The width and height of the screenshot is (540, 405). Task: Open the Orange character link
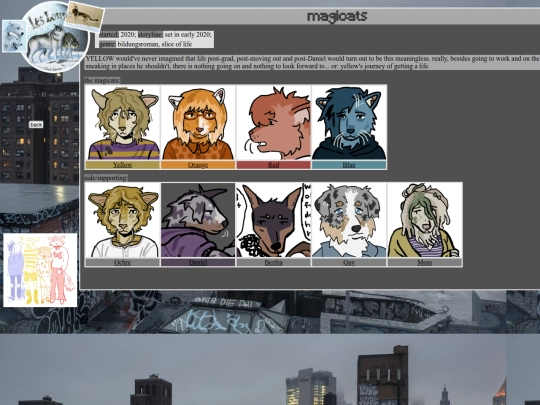(x=198, y=165)
